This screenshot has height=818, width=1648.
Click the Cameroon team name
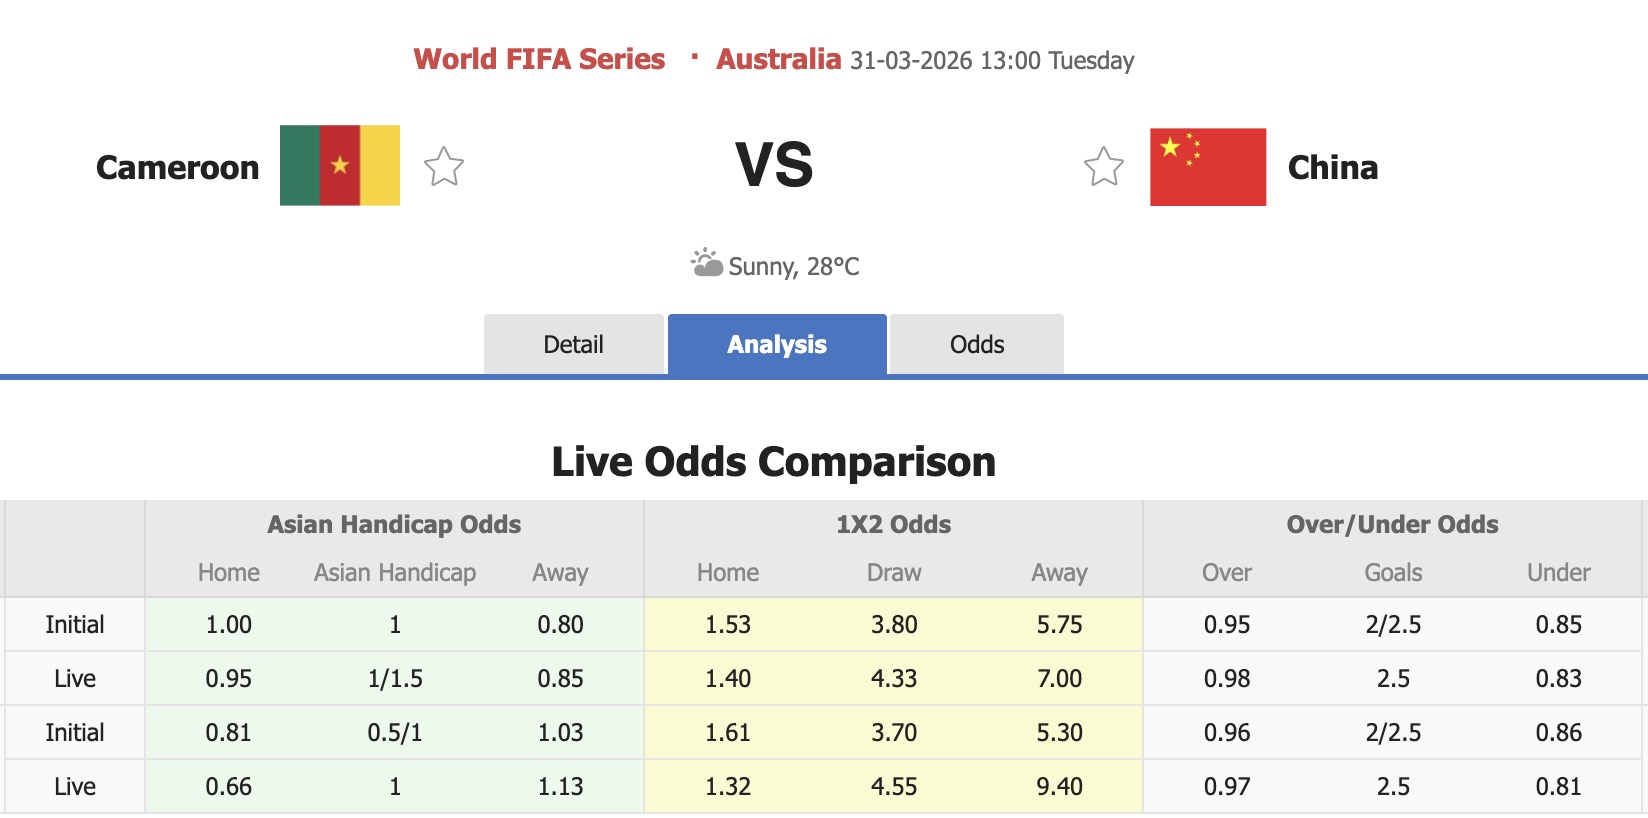coord(176,167)
